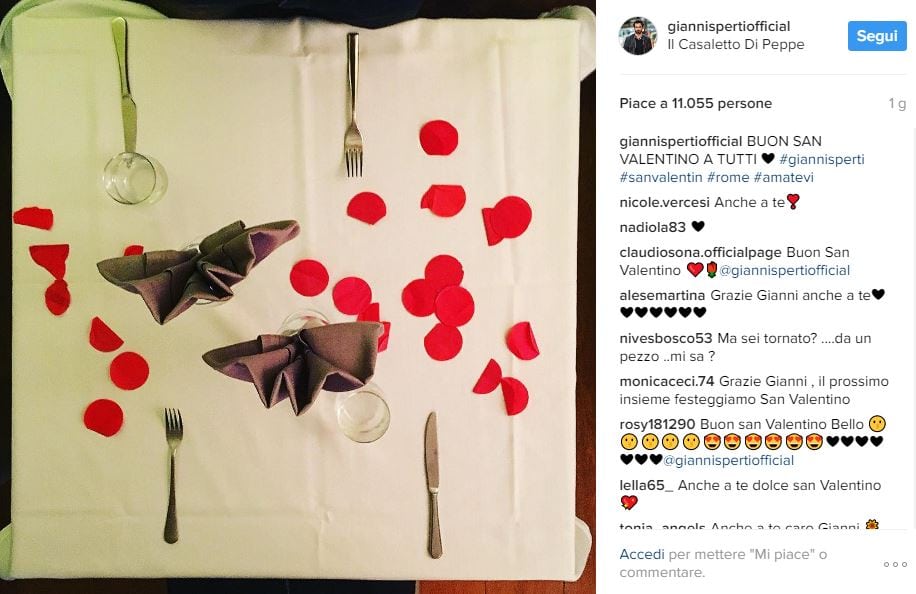Click the Segui follow button
Screen dimensions: 916x594
[x=877, y=36]
